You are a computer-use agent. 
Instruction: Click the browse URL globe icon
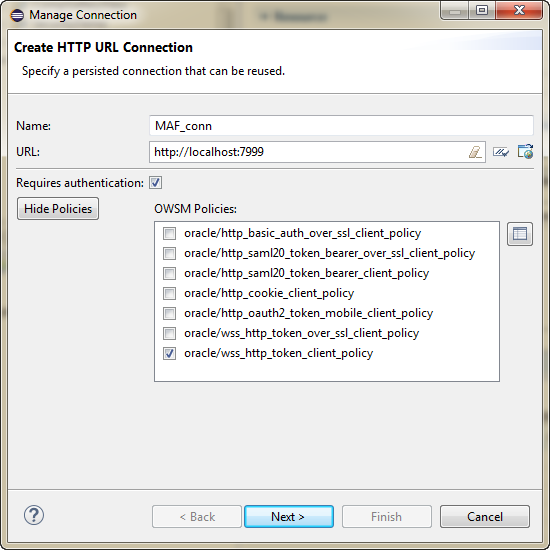525,152
